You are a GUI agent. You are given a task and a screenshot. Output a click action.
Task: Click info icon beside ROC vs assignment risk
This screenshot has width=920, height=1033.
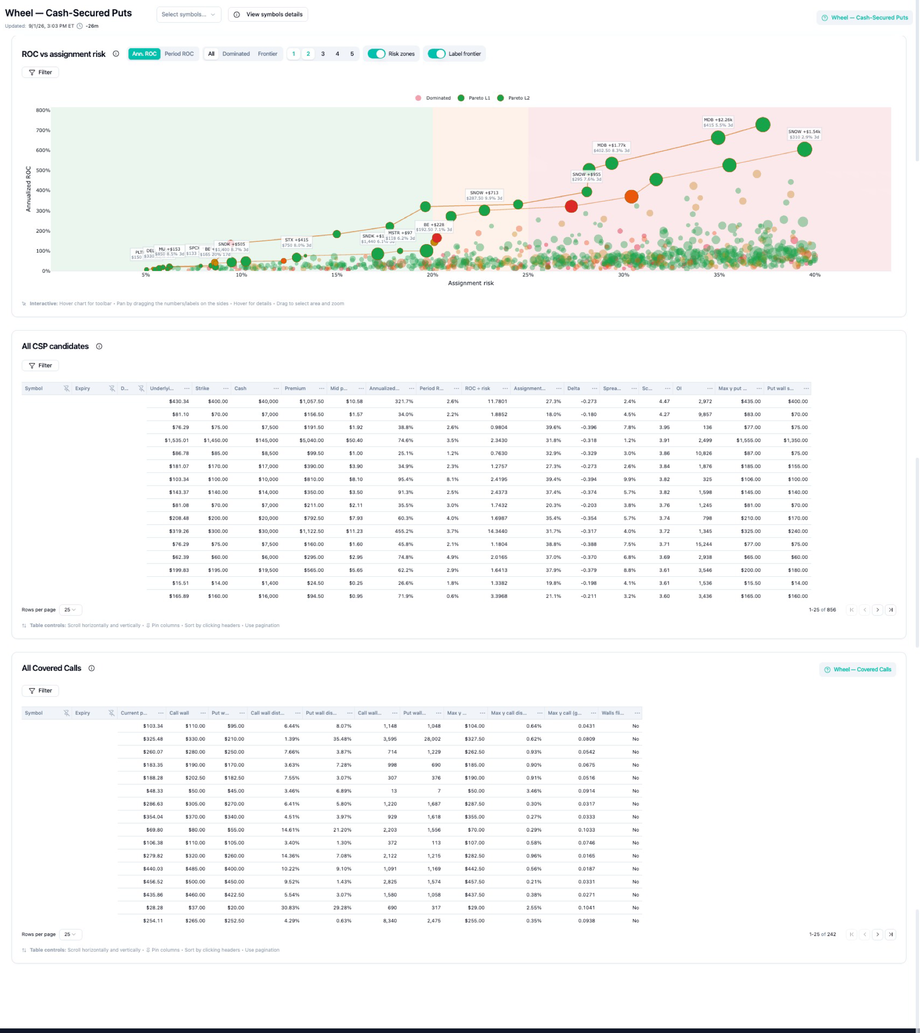[x=116, y=54]
